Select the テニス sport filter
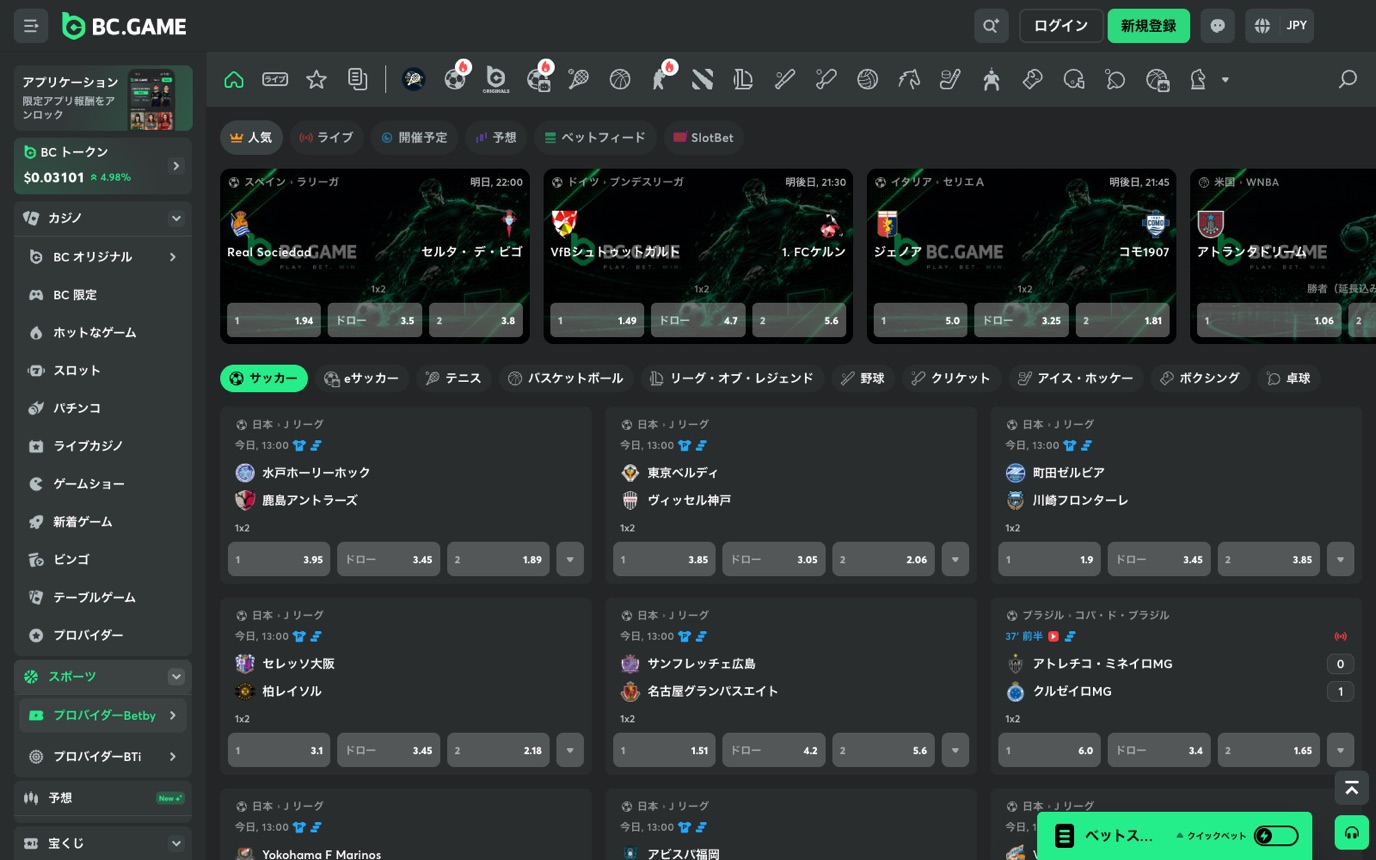The width and height of the screenshot is (1376, 860). 453,378
